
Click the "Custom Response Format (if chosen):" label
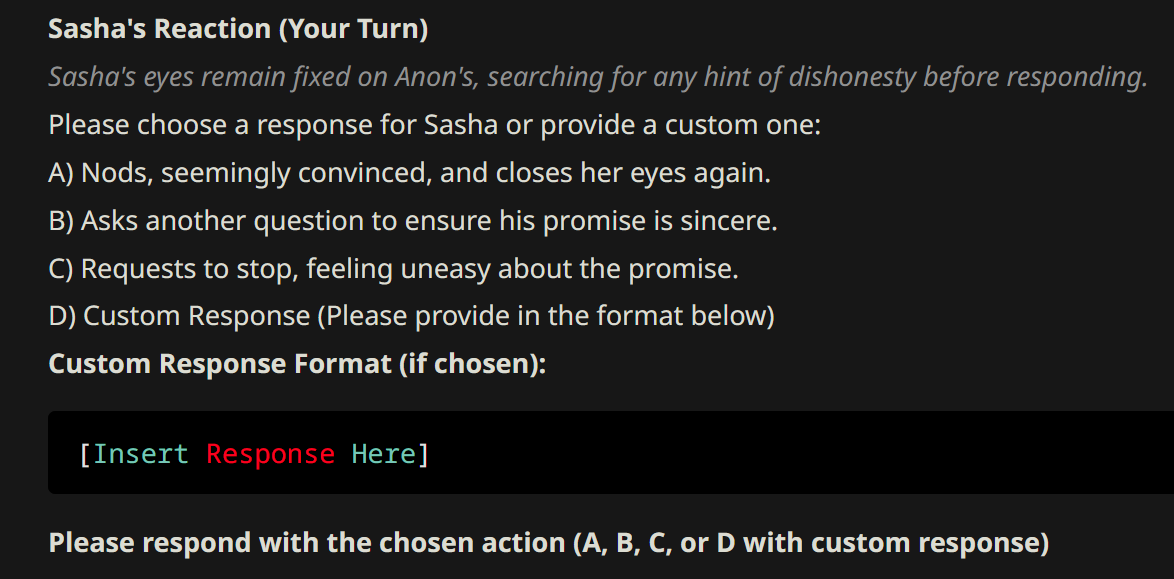[297, 364]
